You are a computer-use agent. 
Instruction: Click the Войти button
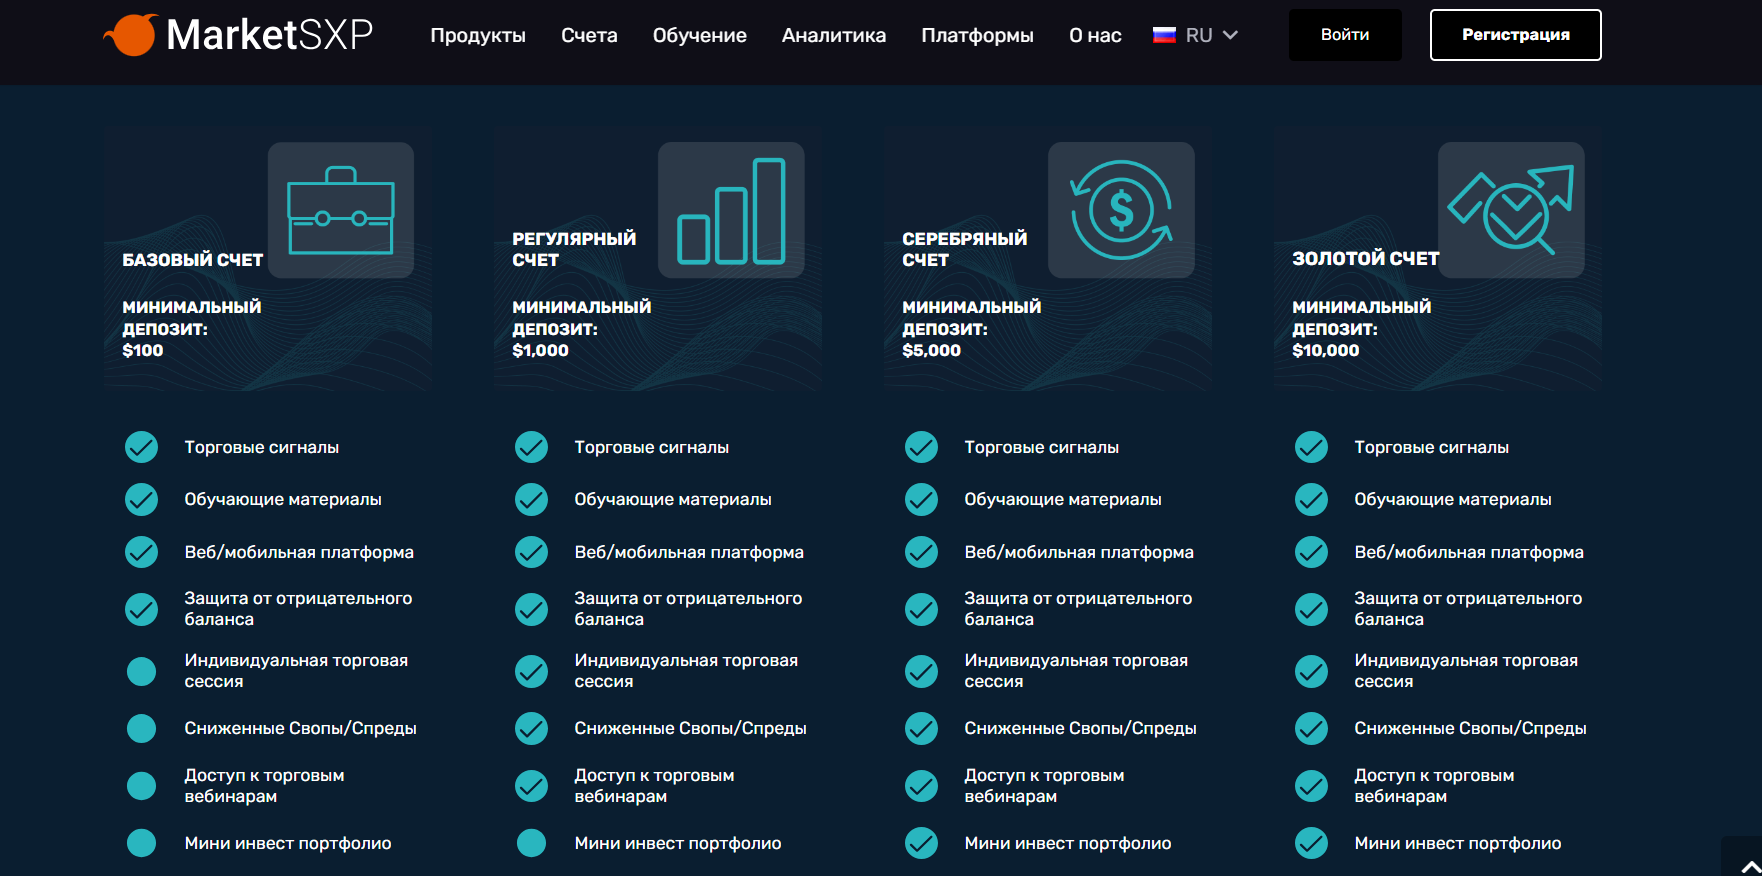coord(1345,35)
